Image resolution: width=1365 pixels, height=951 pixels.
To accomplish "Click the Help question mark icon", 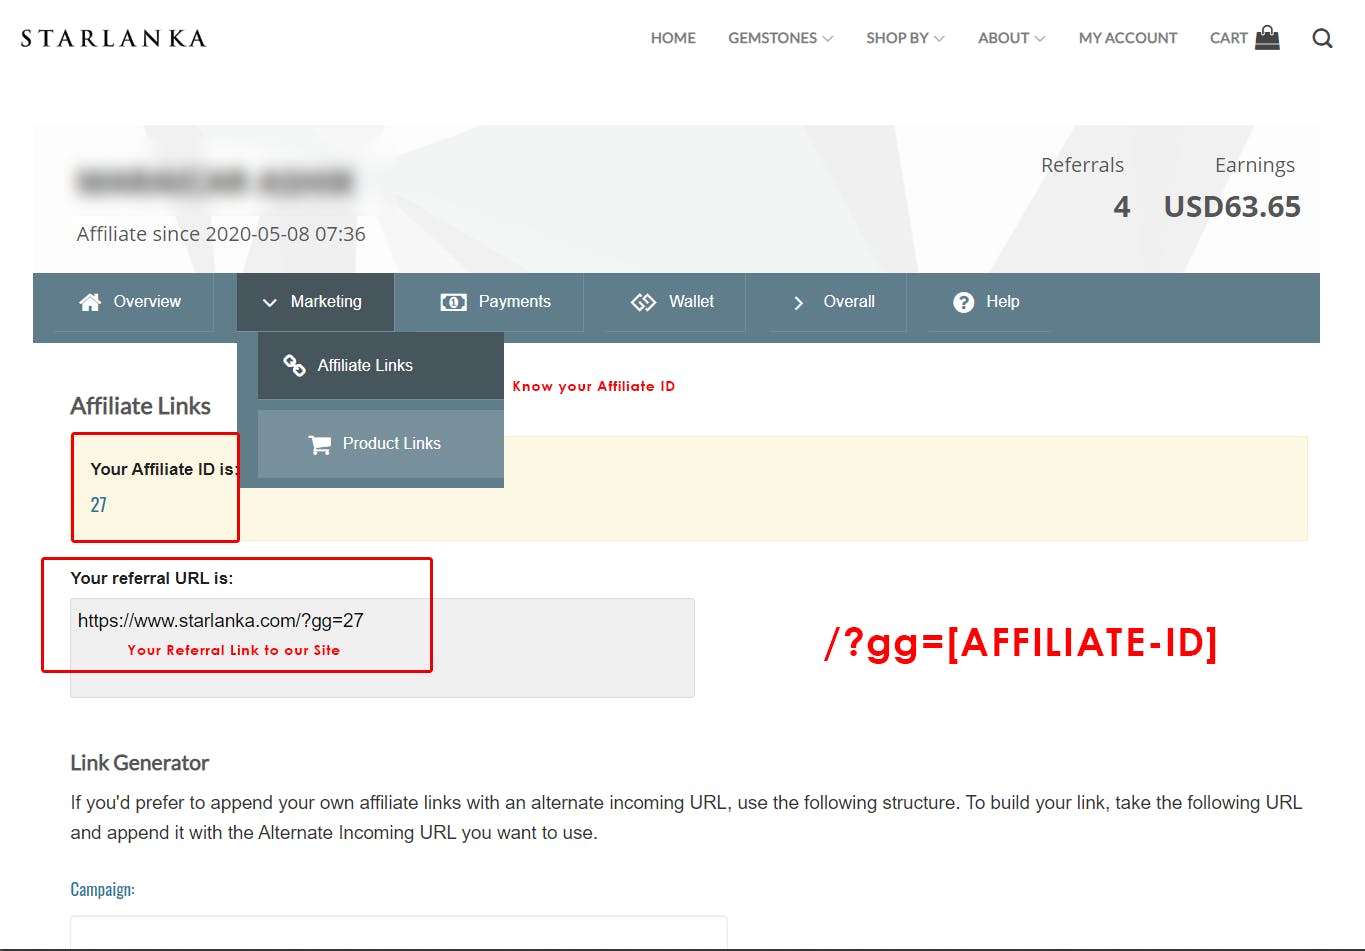I will (x=963, y=302).
